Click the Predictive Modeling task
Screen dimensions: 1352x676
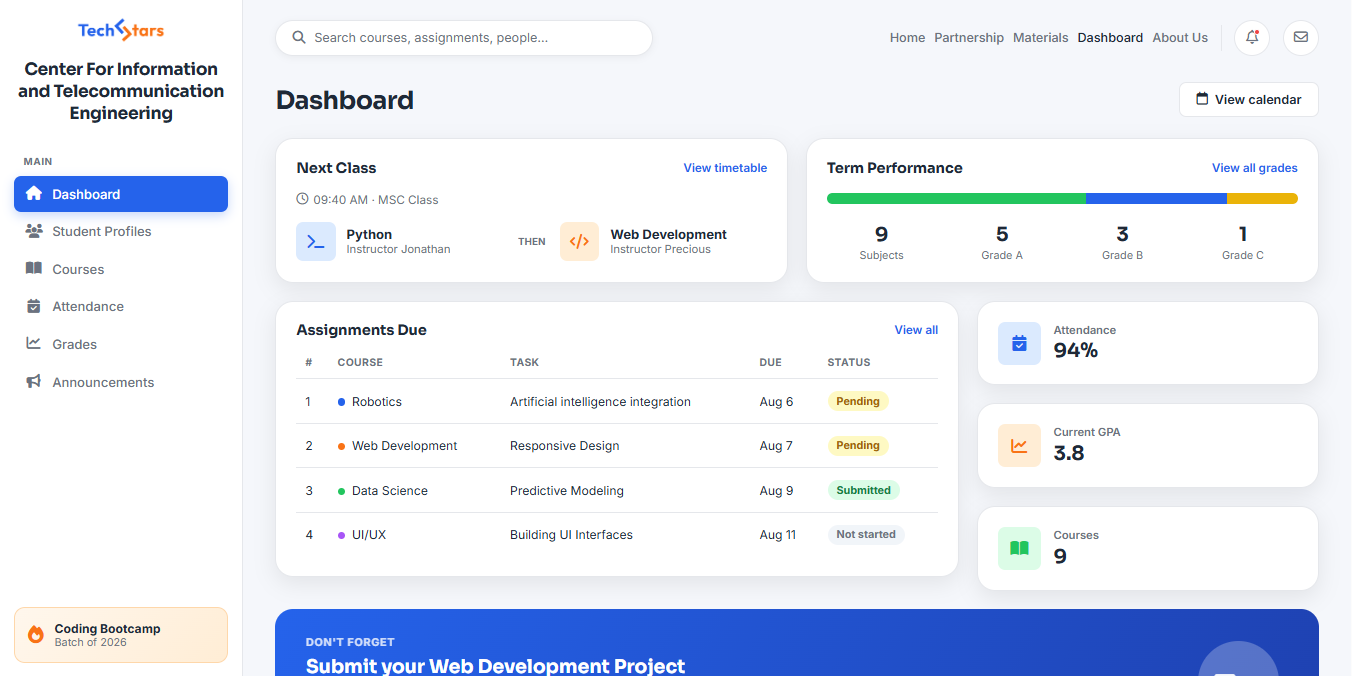(567, 491)
